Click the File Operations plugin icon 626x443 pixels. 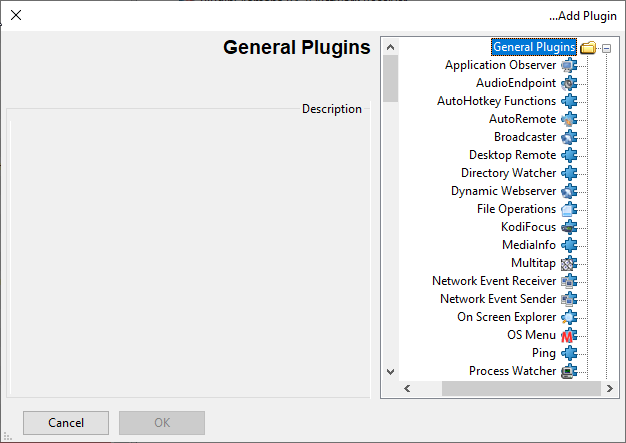[569, 209]
